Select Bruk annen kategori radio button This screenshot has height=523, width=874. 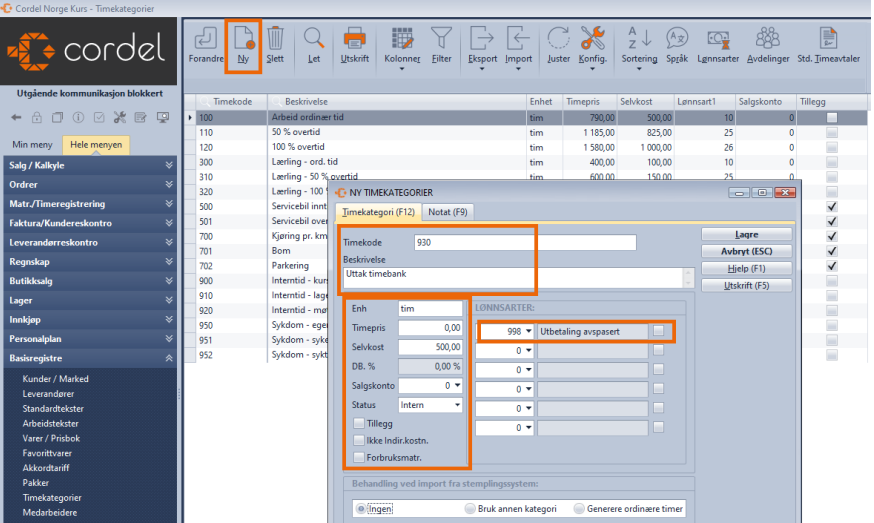470,509
